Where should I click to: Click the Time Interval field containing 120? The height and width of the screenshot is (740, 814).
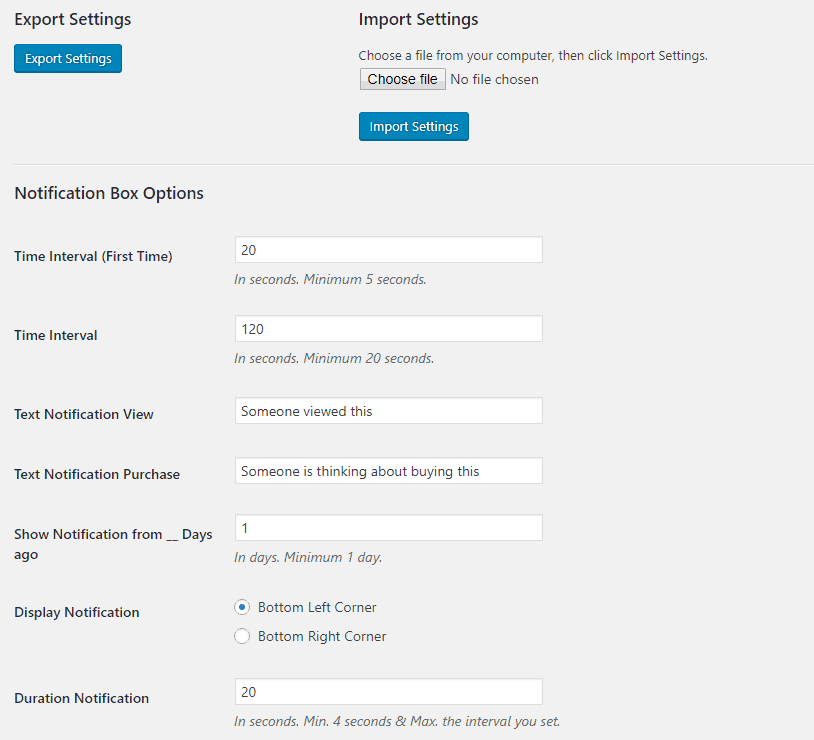[388, 329]
